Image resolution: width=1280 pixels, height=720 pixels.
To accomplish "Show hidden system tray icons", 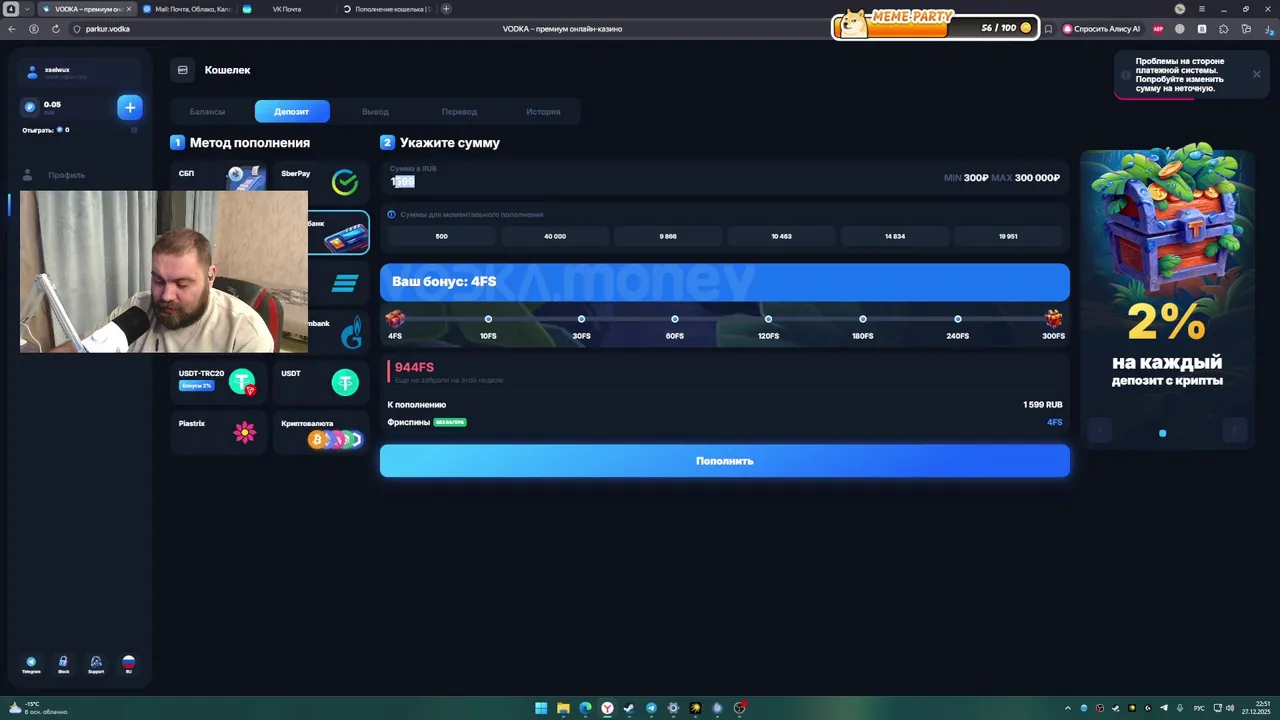I will point(1067,708).
